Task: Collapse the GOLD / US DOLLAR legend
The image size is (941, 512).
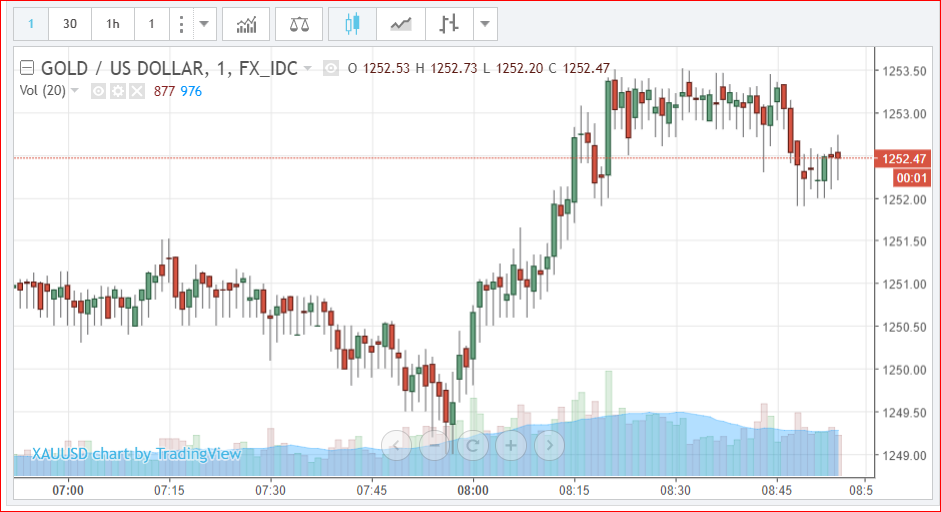Action: click(x=27, y=68)
